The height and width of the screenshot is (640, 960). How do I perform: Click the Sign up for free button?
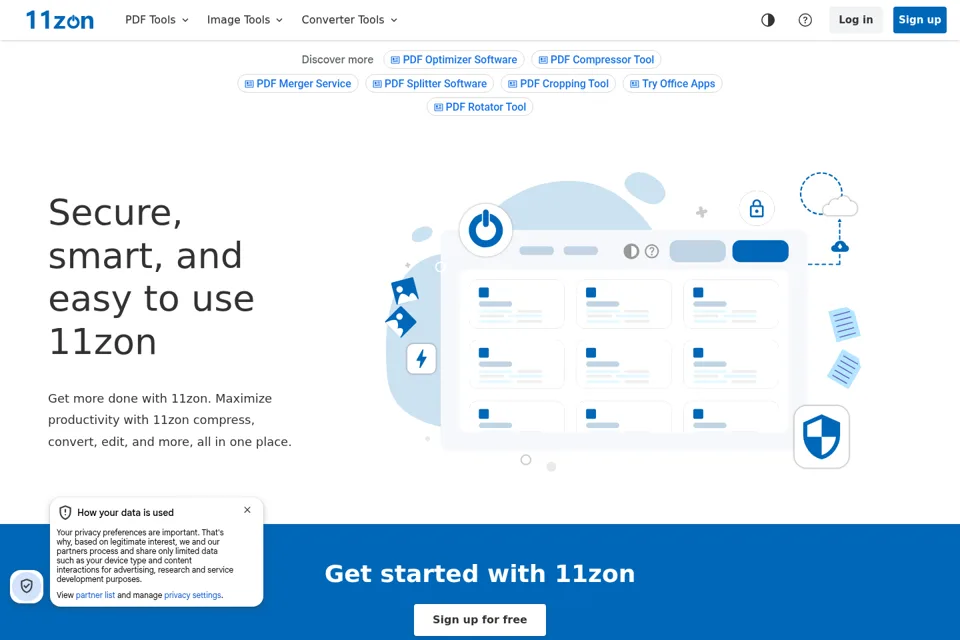pos(479,619)
